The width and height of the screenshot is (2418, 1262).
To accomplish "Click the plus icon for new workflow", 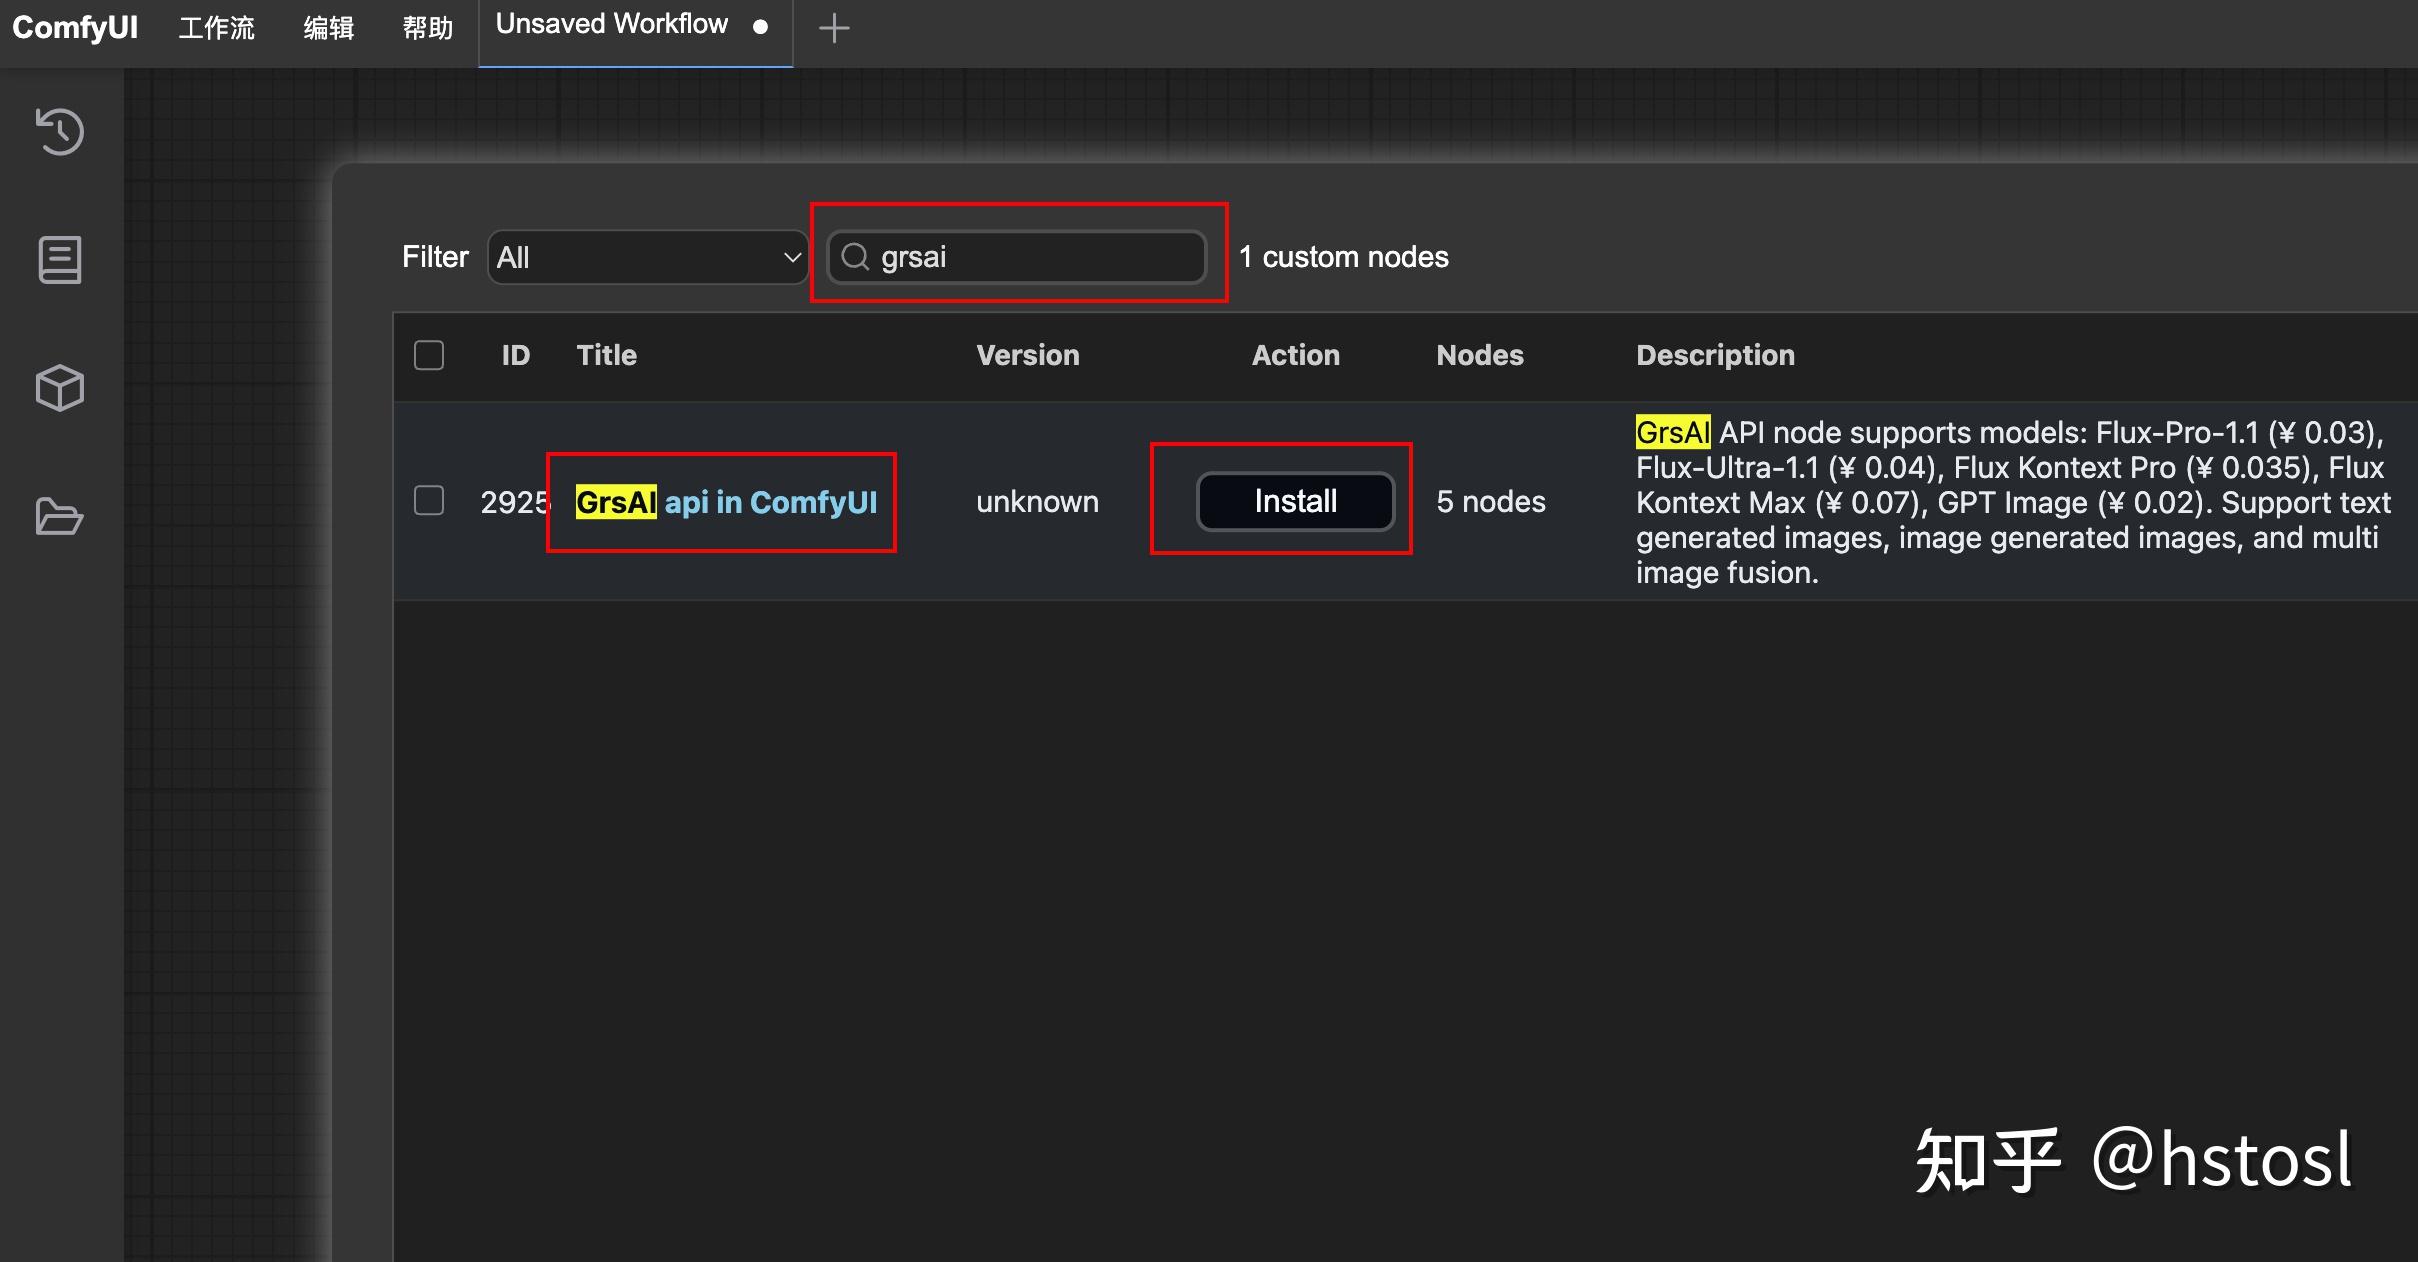I will [x=833, y=28].
